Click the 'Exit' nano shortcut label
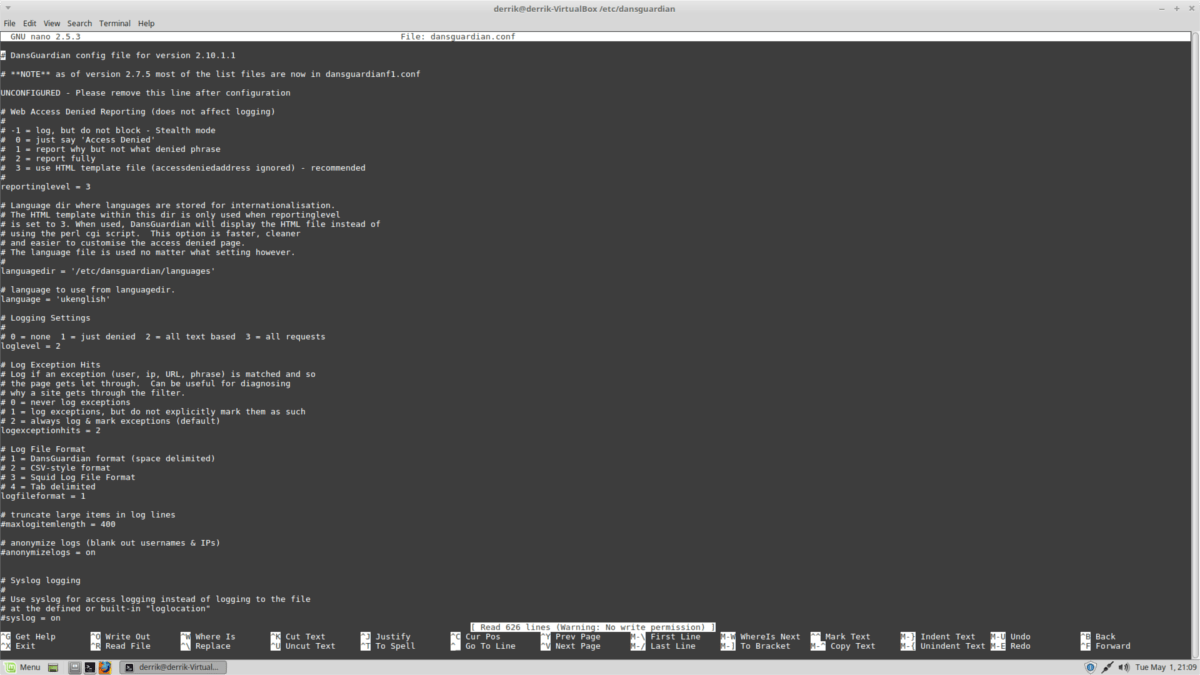The image size is (1200, 675). [x=25, y=646]
